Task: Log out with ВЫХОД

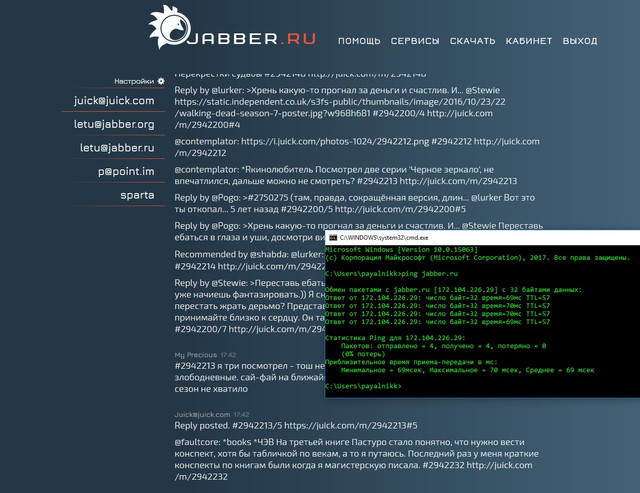Action: point(580,41)
